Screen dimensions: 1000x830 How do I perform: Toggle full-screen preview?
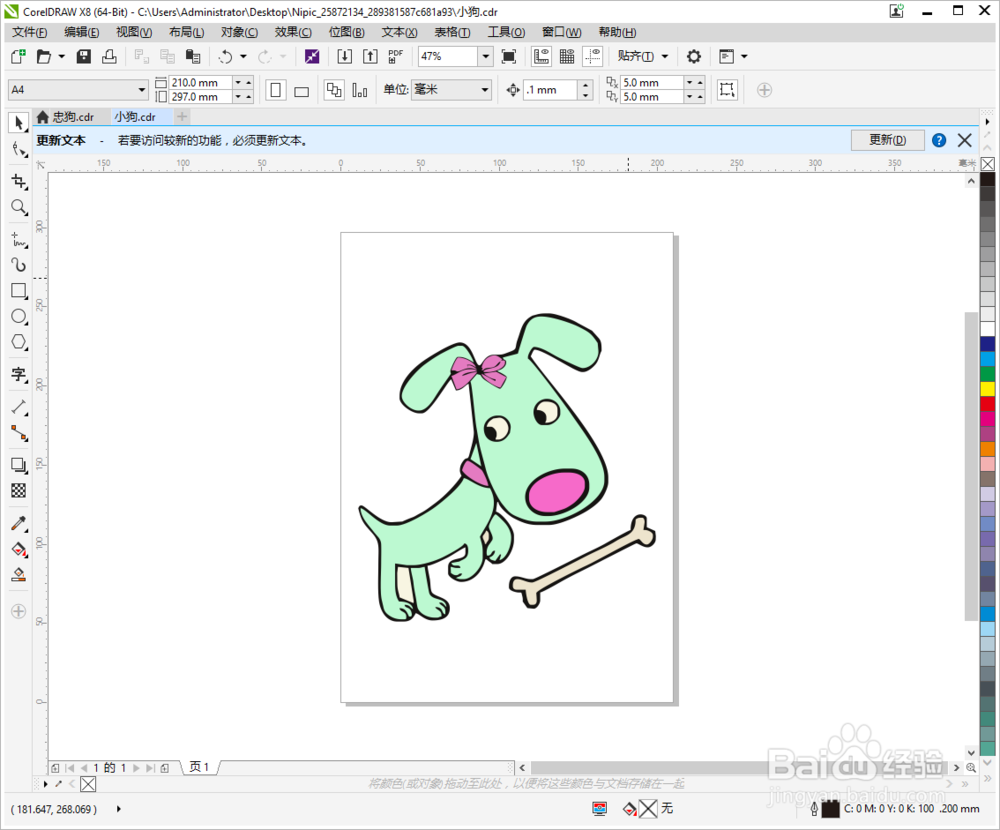pyautogui.click(x=509, y=57)
